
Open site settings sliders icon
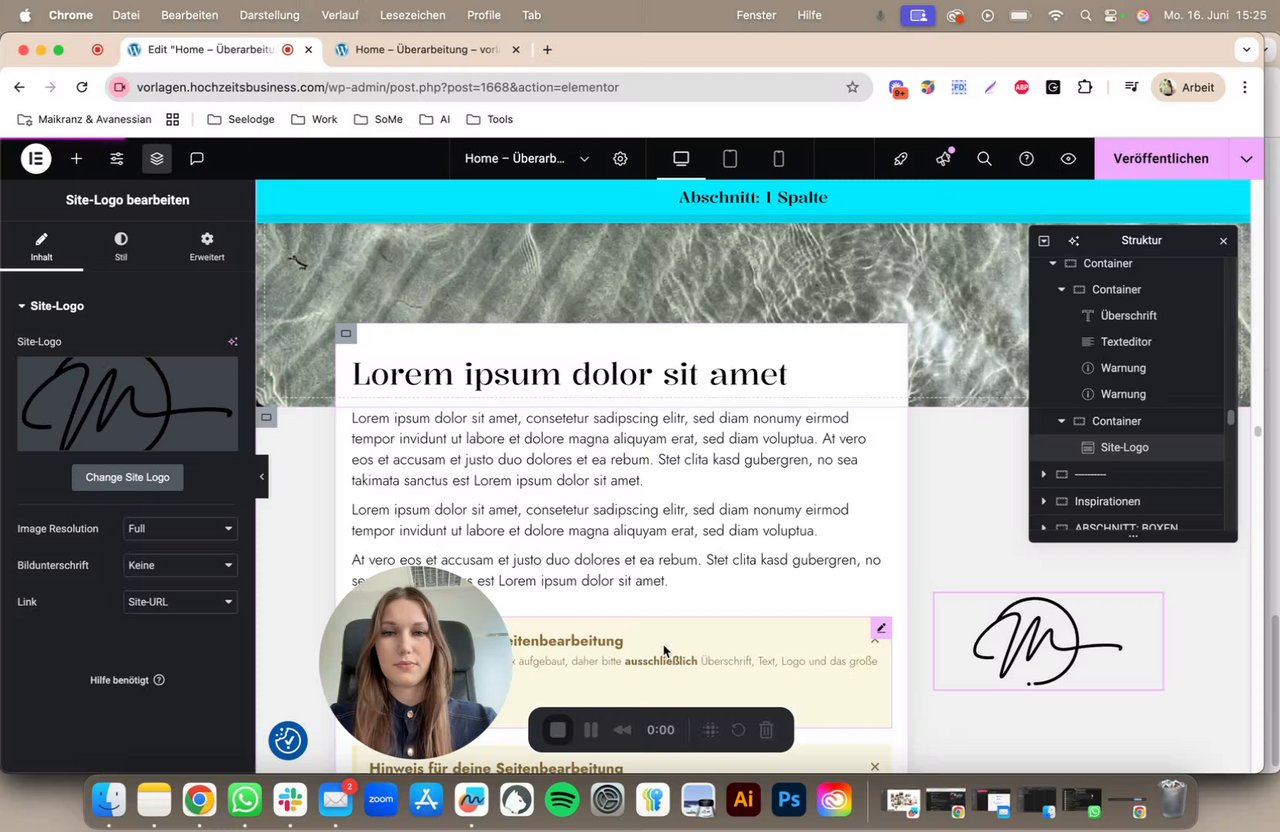117,158
